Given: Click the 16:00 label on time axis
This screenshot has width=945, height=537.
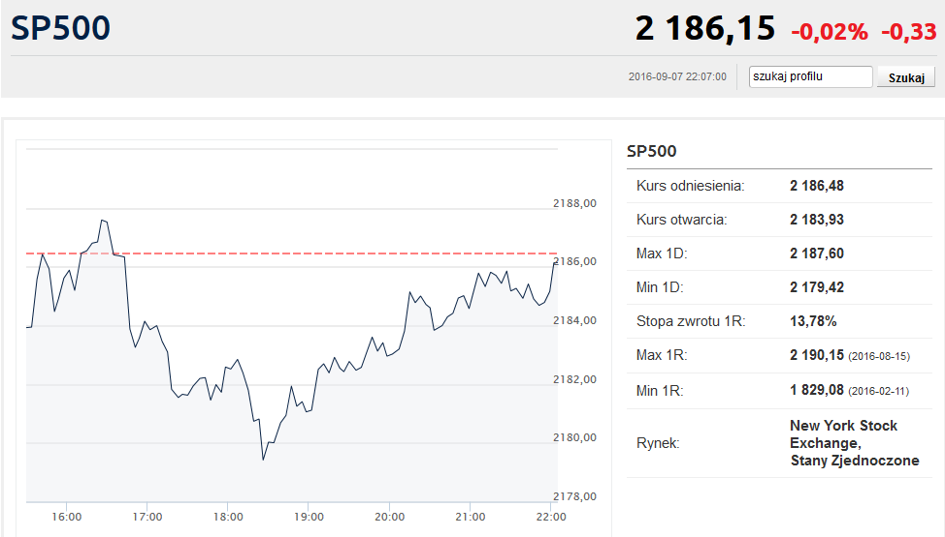Looking at the screenshot, I should [66, 517].
